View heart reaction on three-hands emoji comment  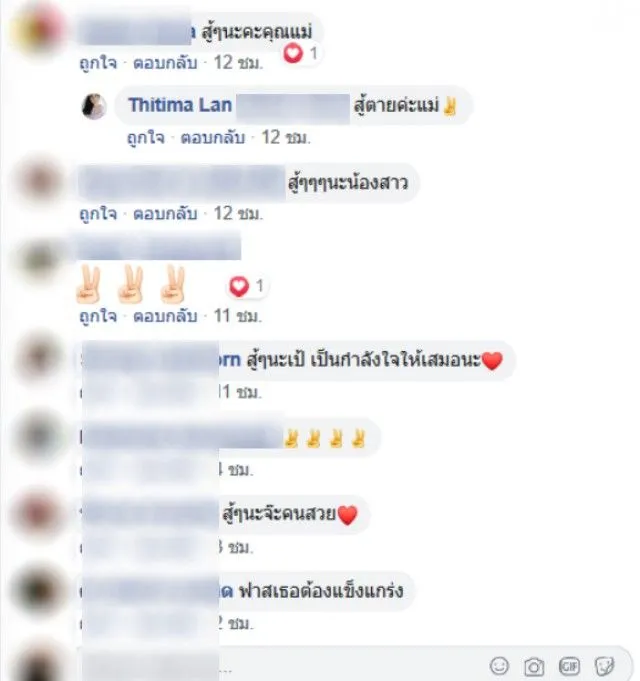click(247, 286)
